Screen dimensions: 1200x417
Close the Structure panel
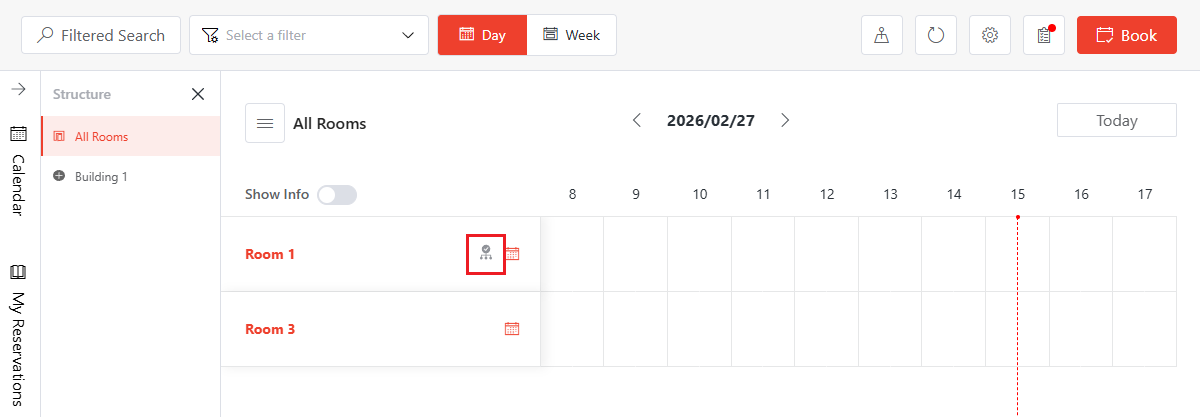click(198, 94)
